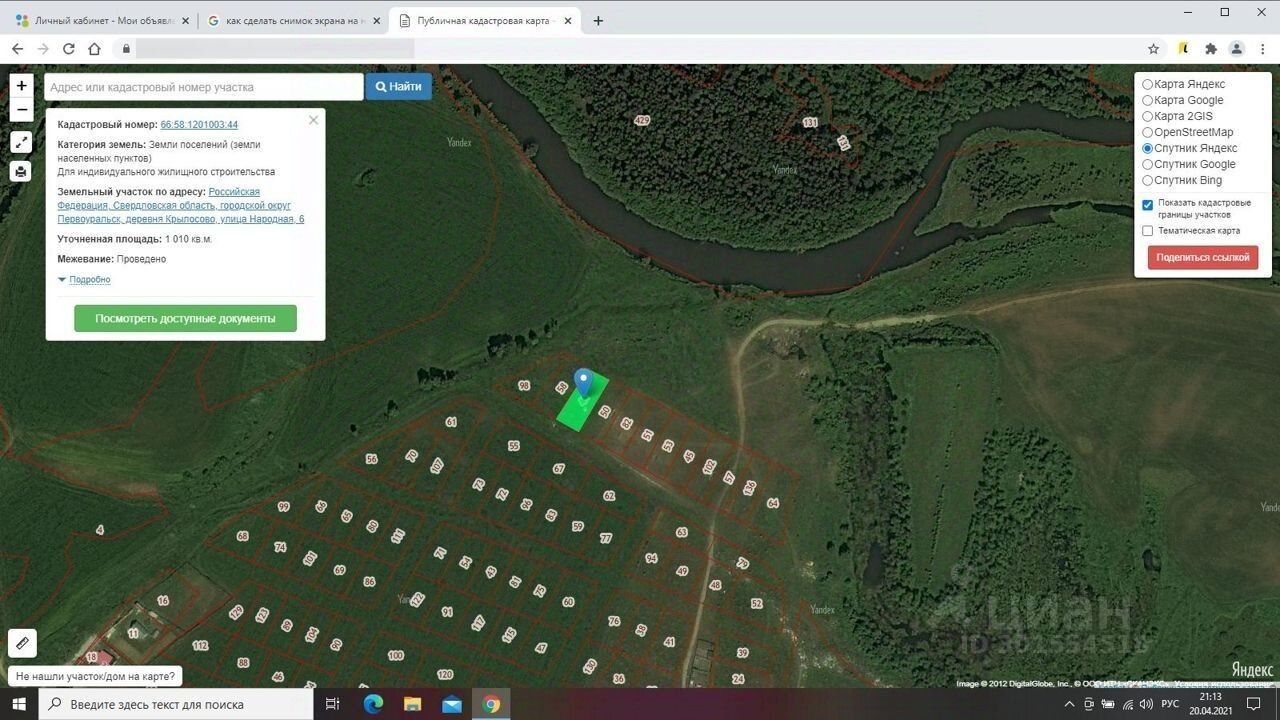Open Task View in taskbar
This screenshot has width=1280, height=720.
pyautogui.click(x=333, y=704)
